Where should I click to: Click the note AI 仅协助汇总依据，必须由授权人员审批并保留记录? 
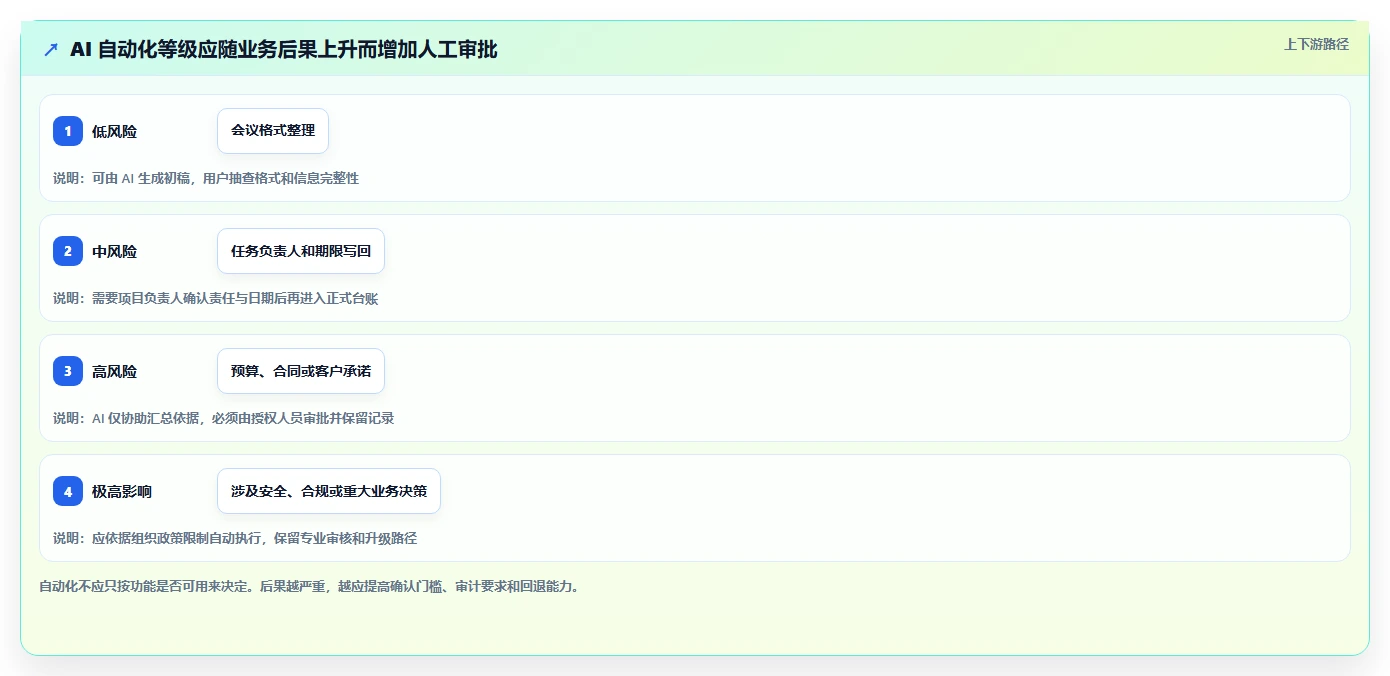(x=243, y=418)
